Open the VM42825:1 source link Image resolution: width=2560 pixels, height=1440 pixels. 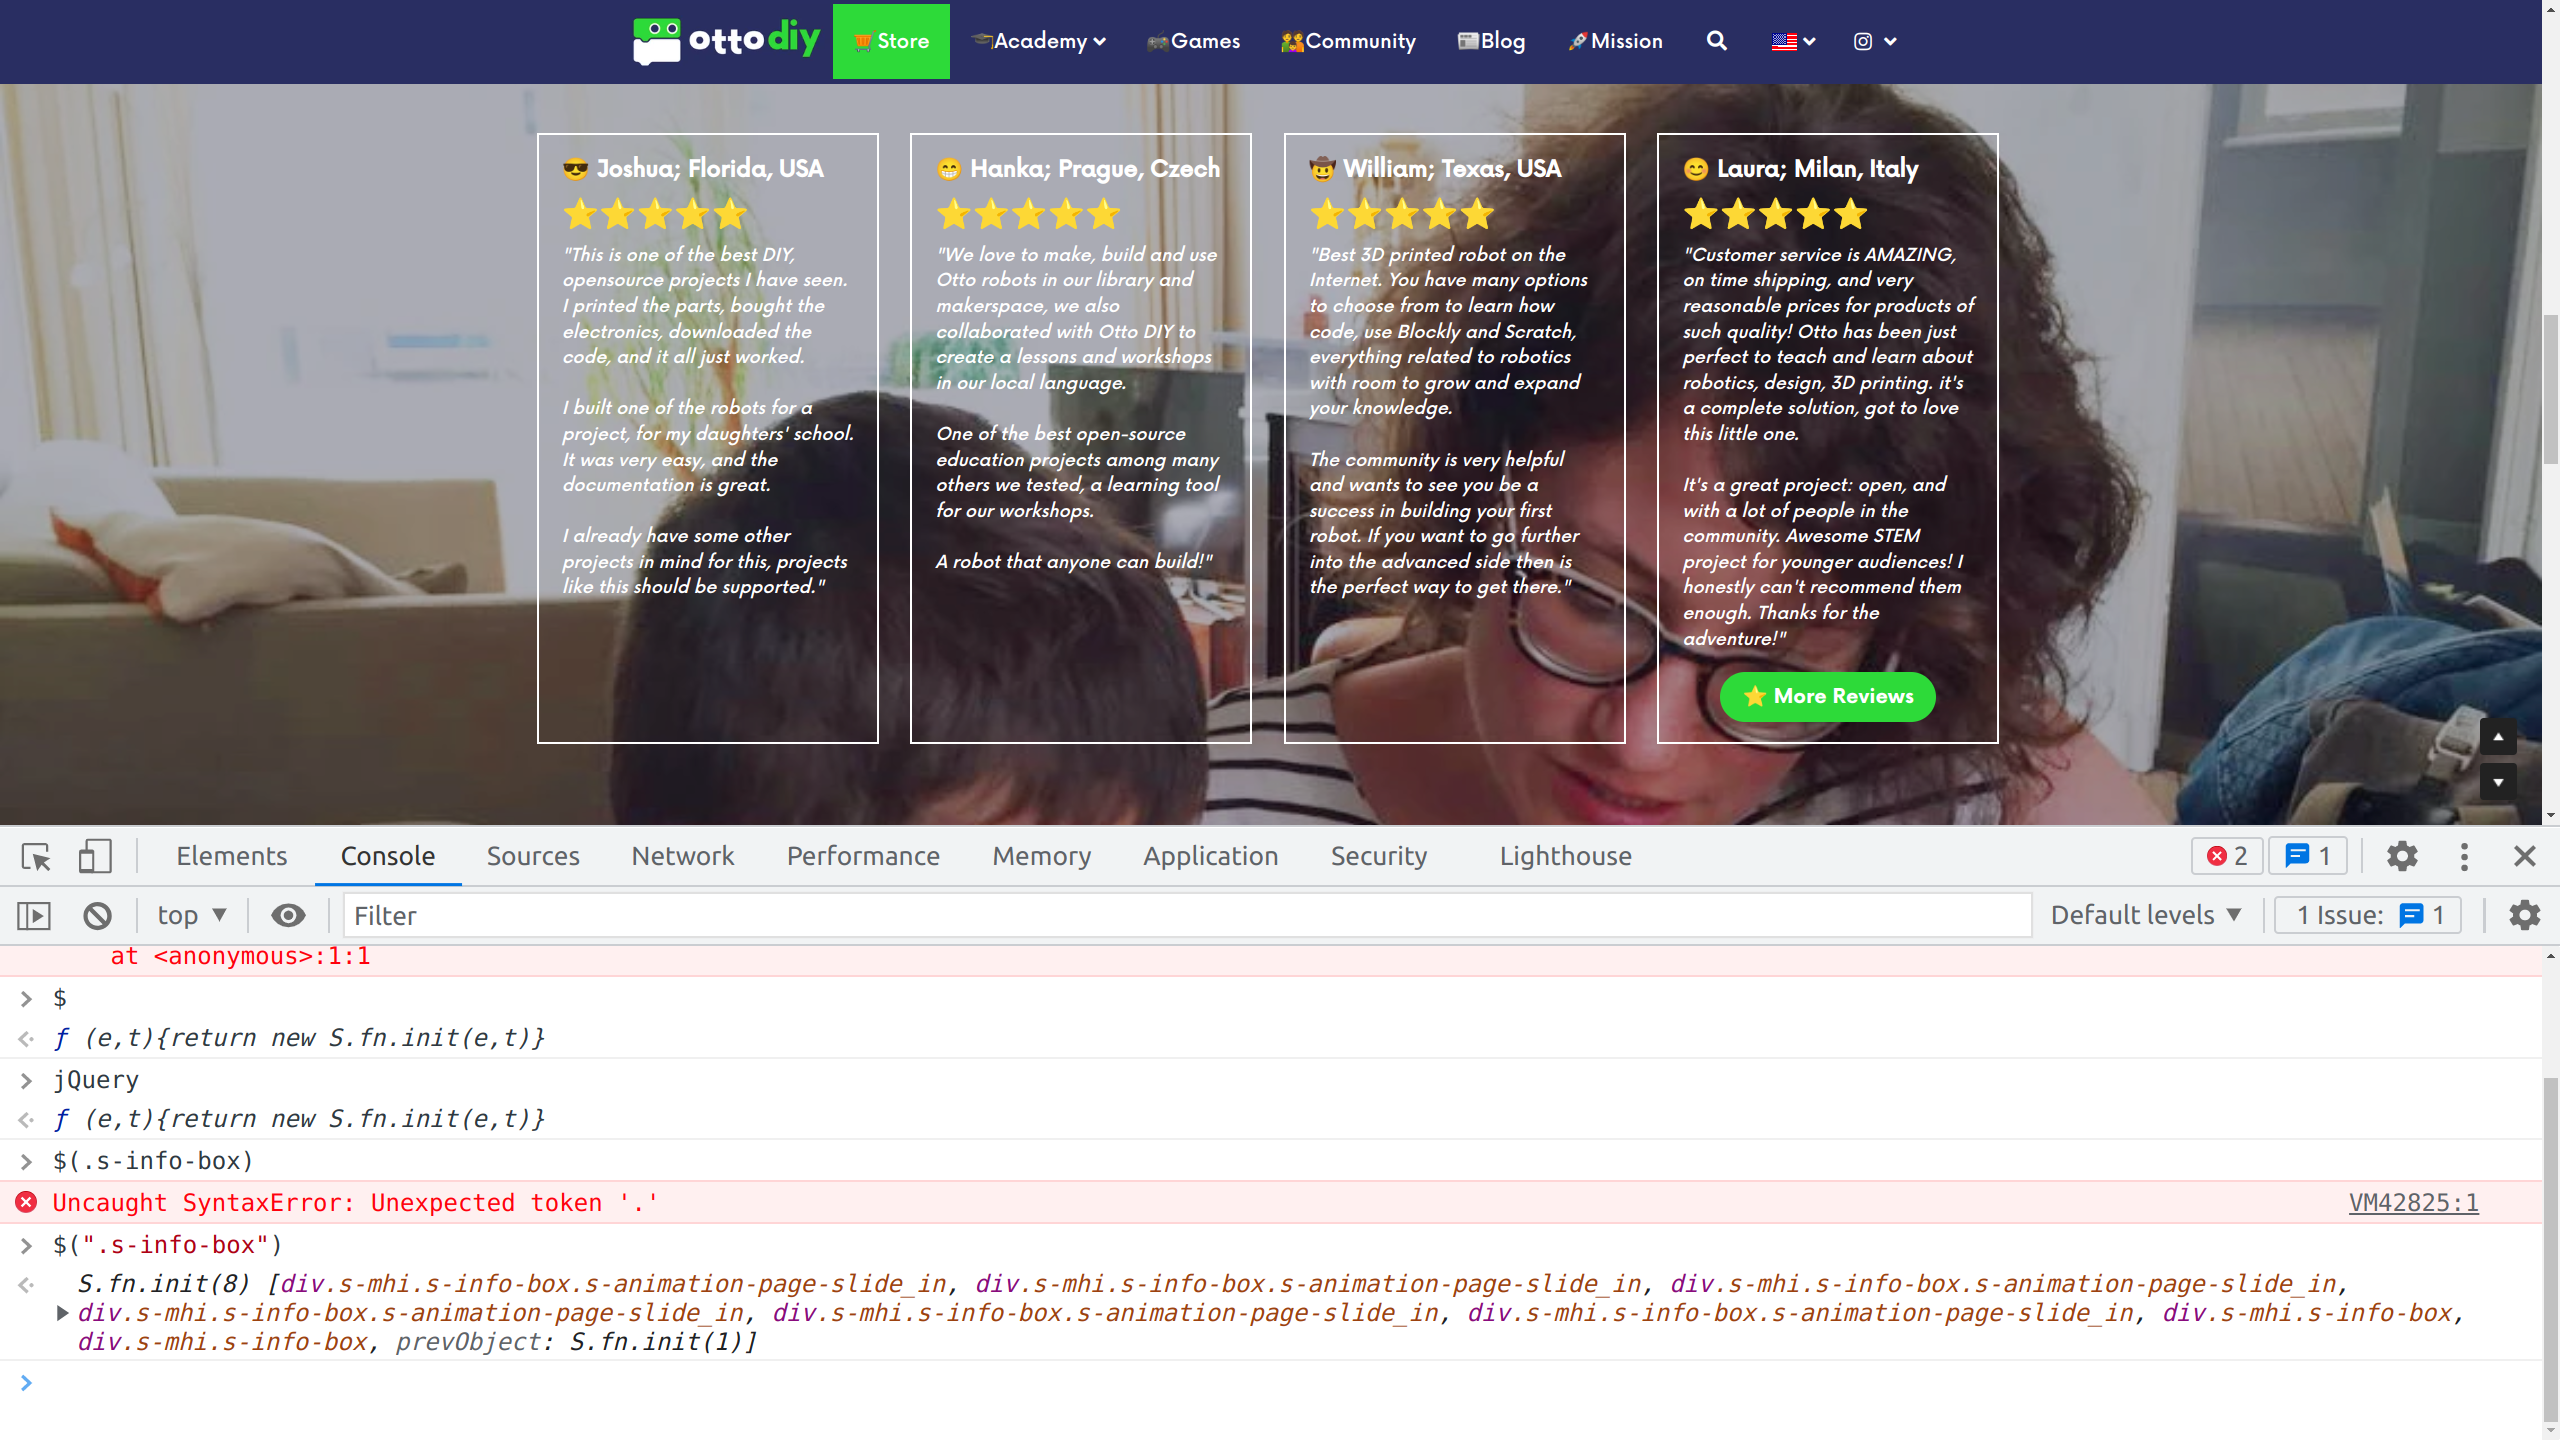2413,1203
